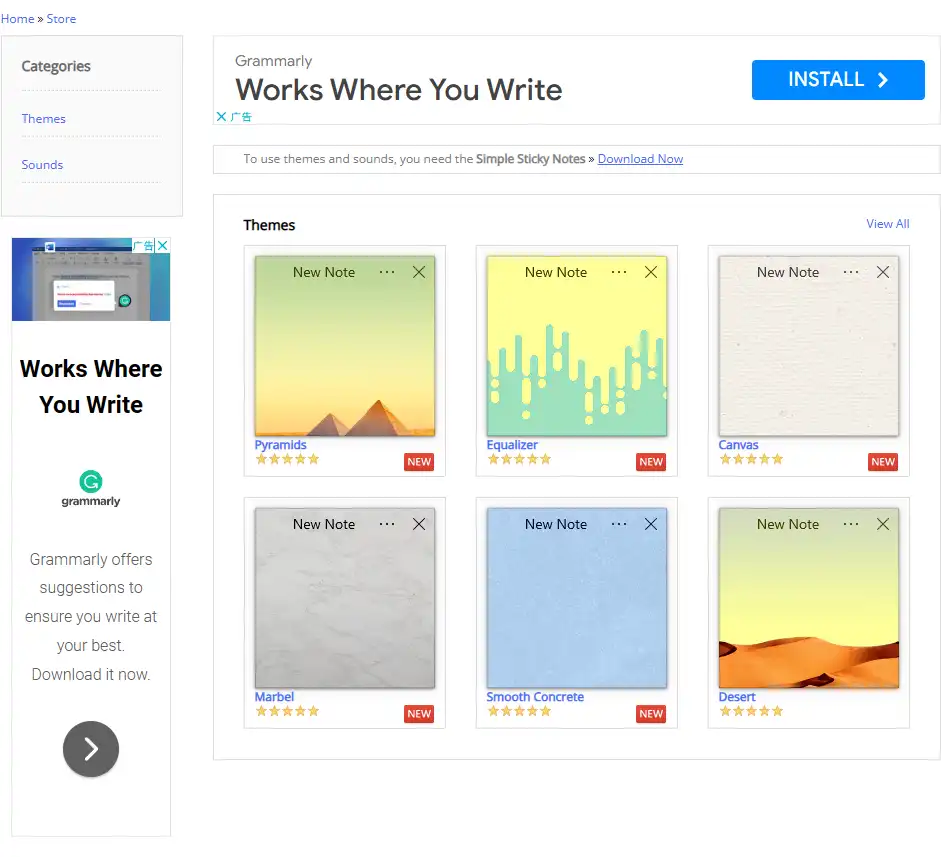Click the round arrow button in sidebar ad
The image size is (941, 857).
[91, 749]
